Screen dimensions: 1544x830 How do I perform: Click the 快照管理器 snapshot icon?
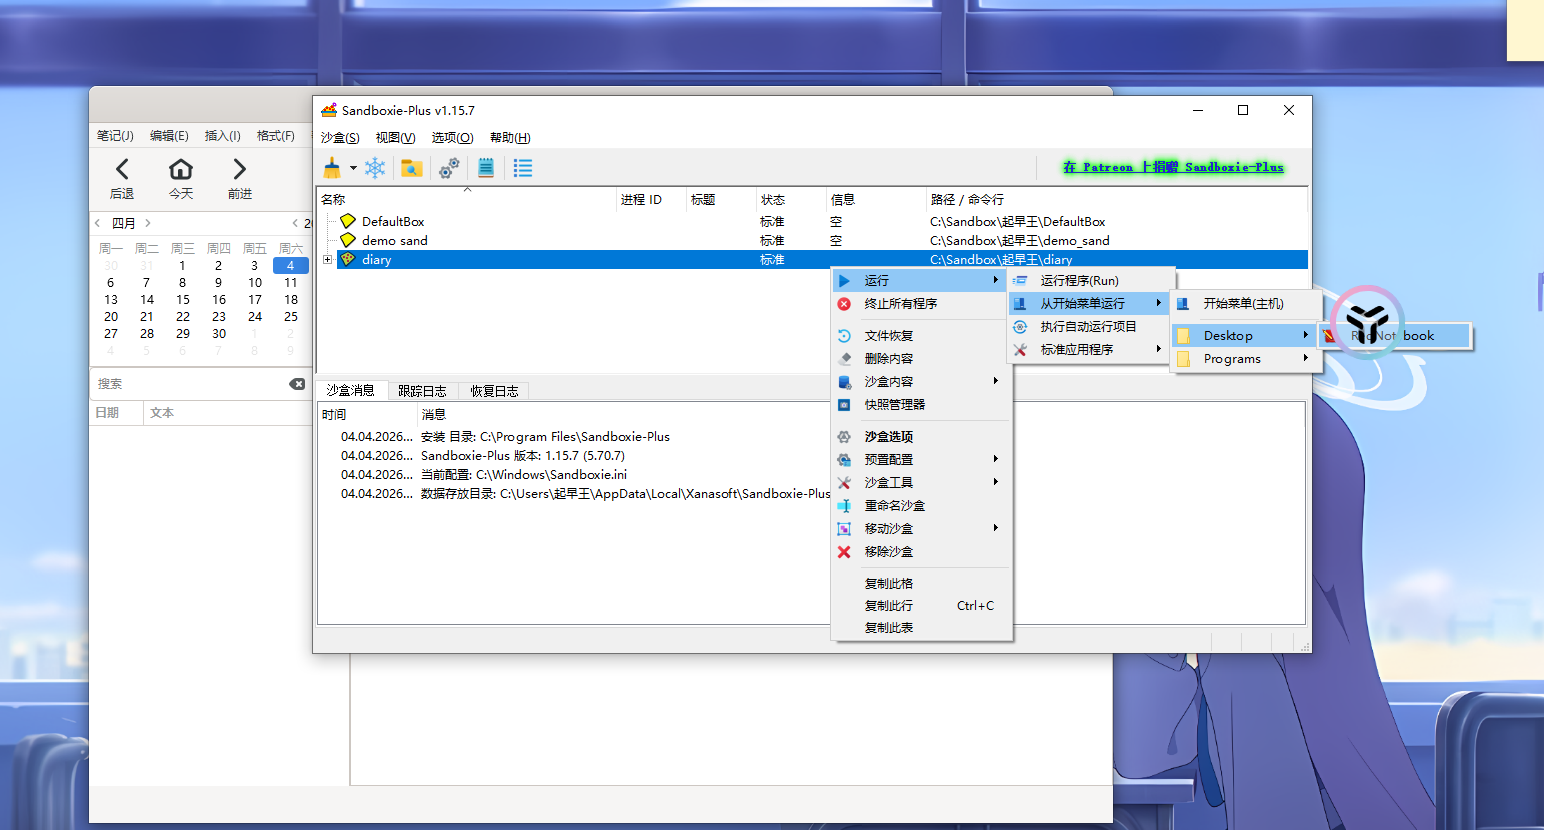(x=844, y=405)
